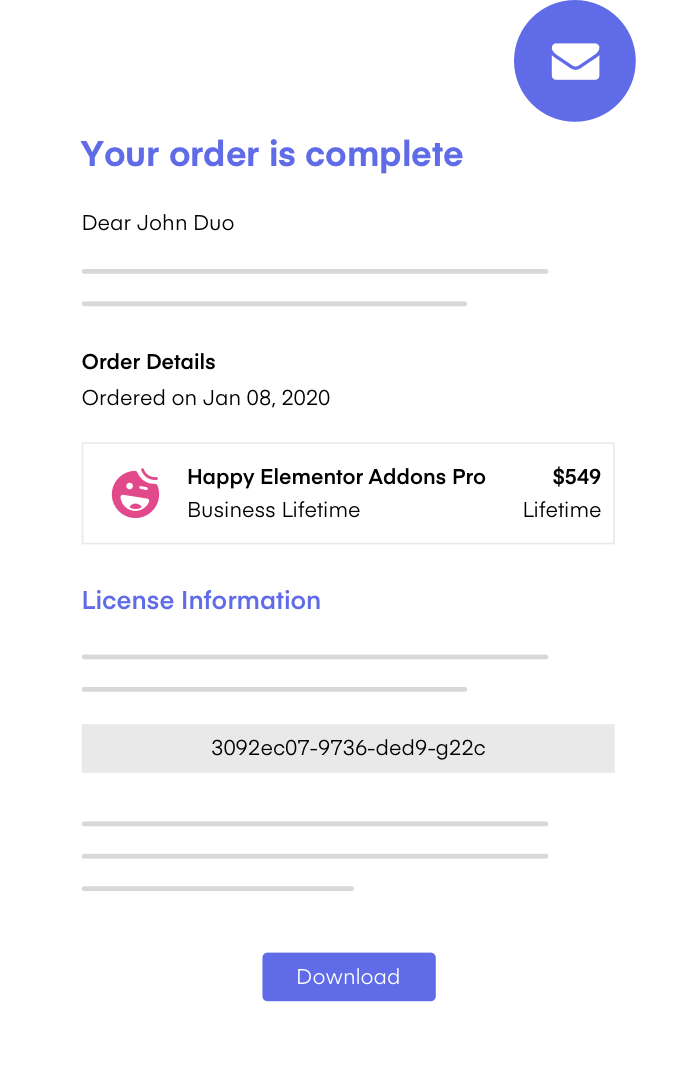
Task: Click the Business Lifetime plan text
Action: (273, 510)
